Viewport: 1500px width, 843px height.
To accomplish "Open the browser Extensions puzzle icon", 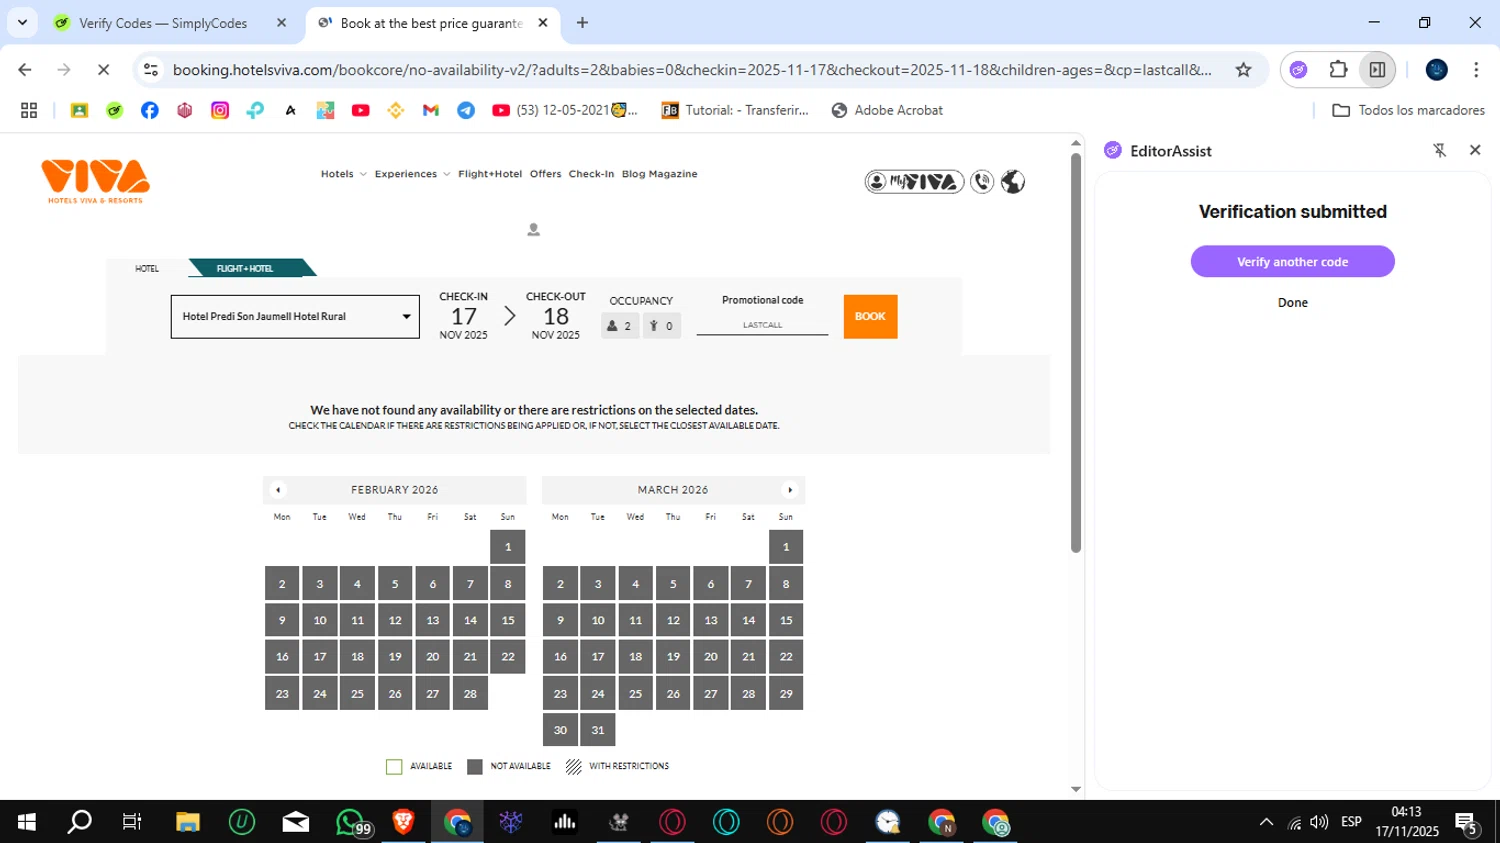I will [1338, 70].
